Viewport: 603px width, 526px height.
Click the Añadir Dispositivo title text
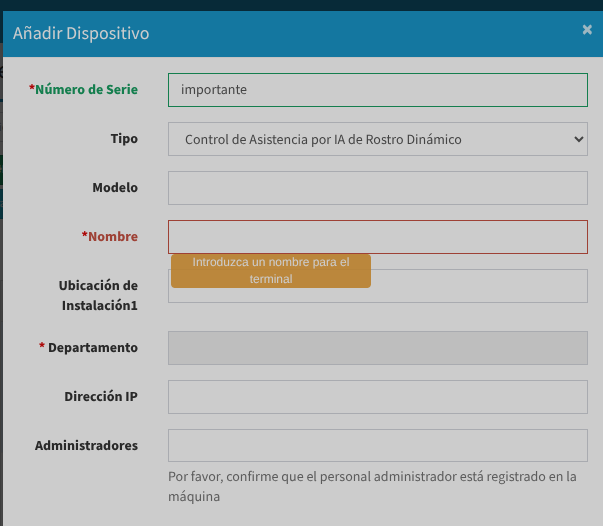(x=81, y=34)
